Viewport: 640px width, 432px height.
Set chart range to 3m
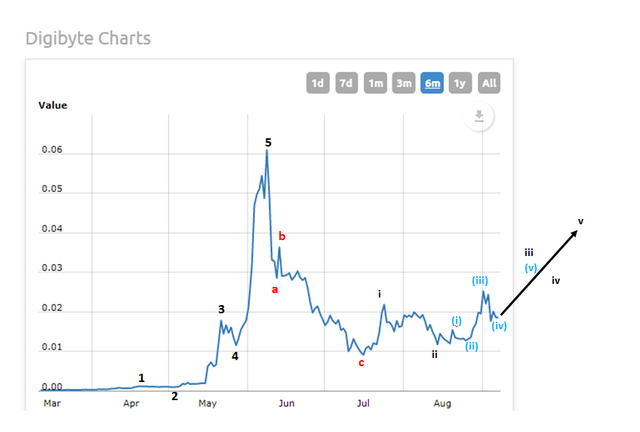point(404,83)
